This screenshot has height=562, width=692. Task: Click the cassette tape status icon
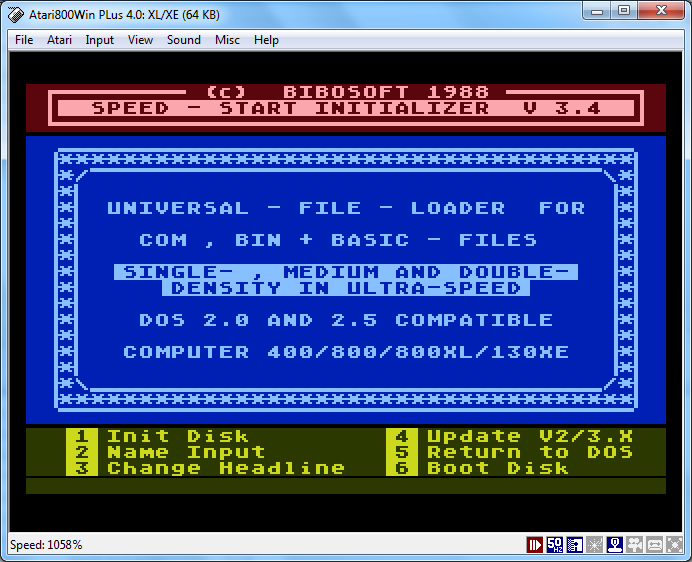[x=655, y=545]
